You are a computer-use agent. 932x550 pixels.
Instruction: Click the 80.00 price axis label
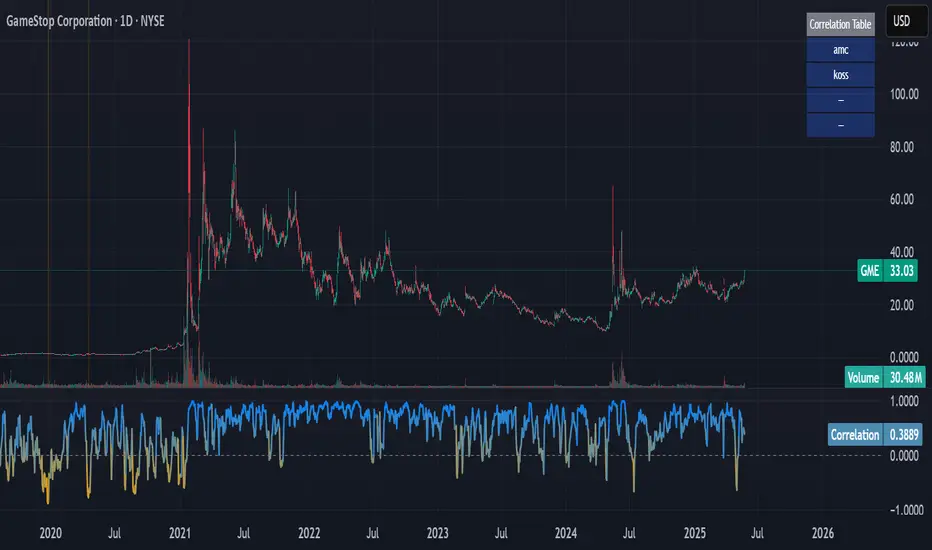click(901, 147)
